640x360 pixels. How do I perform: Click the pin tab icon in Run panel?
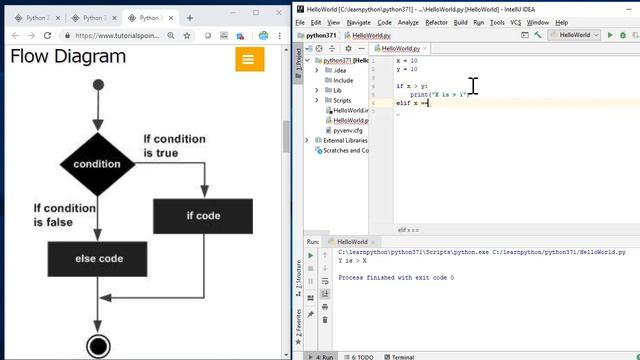click(x=311, y=314)
